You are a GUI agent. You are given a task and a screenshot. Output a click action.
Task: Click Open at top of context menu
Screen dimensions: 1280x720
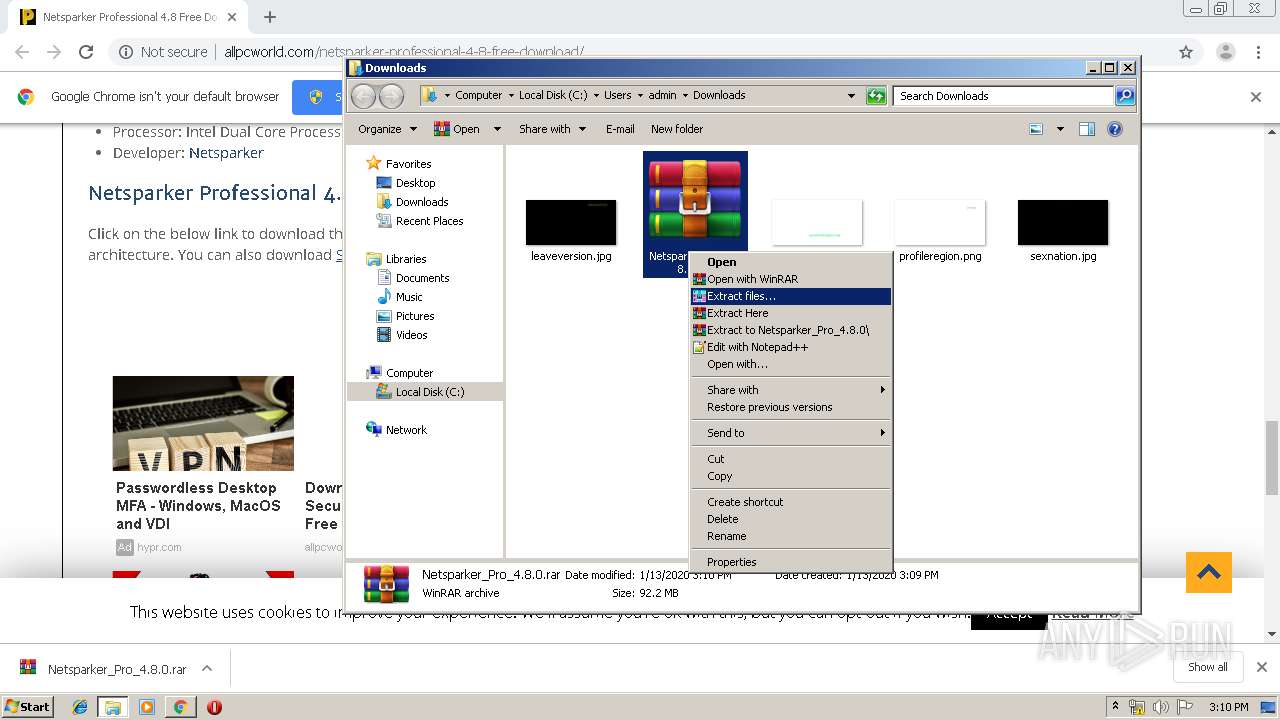[790, 262]
